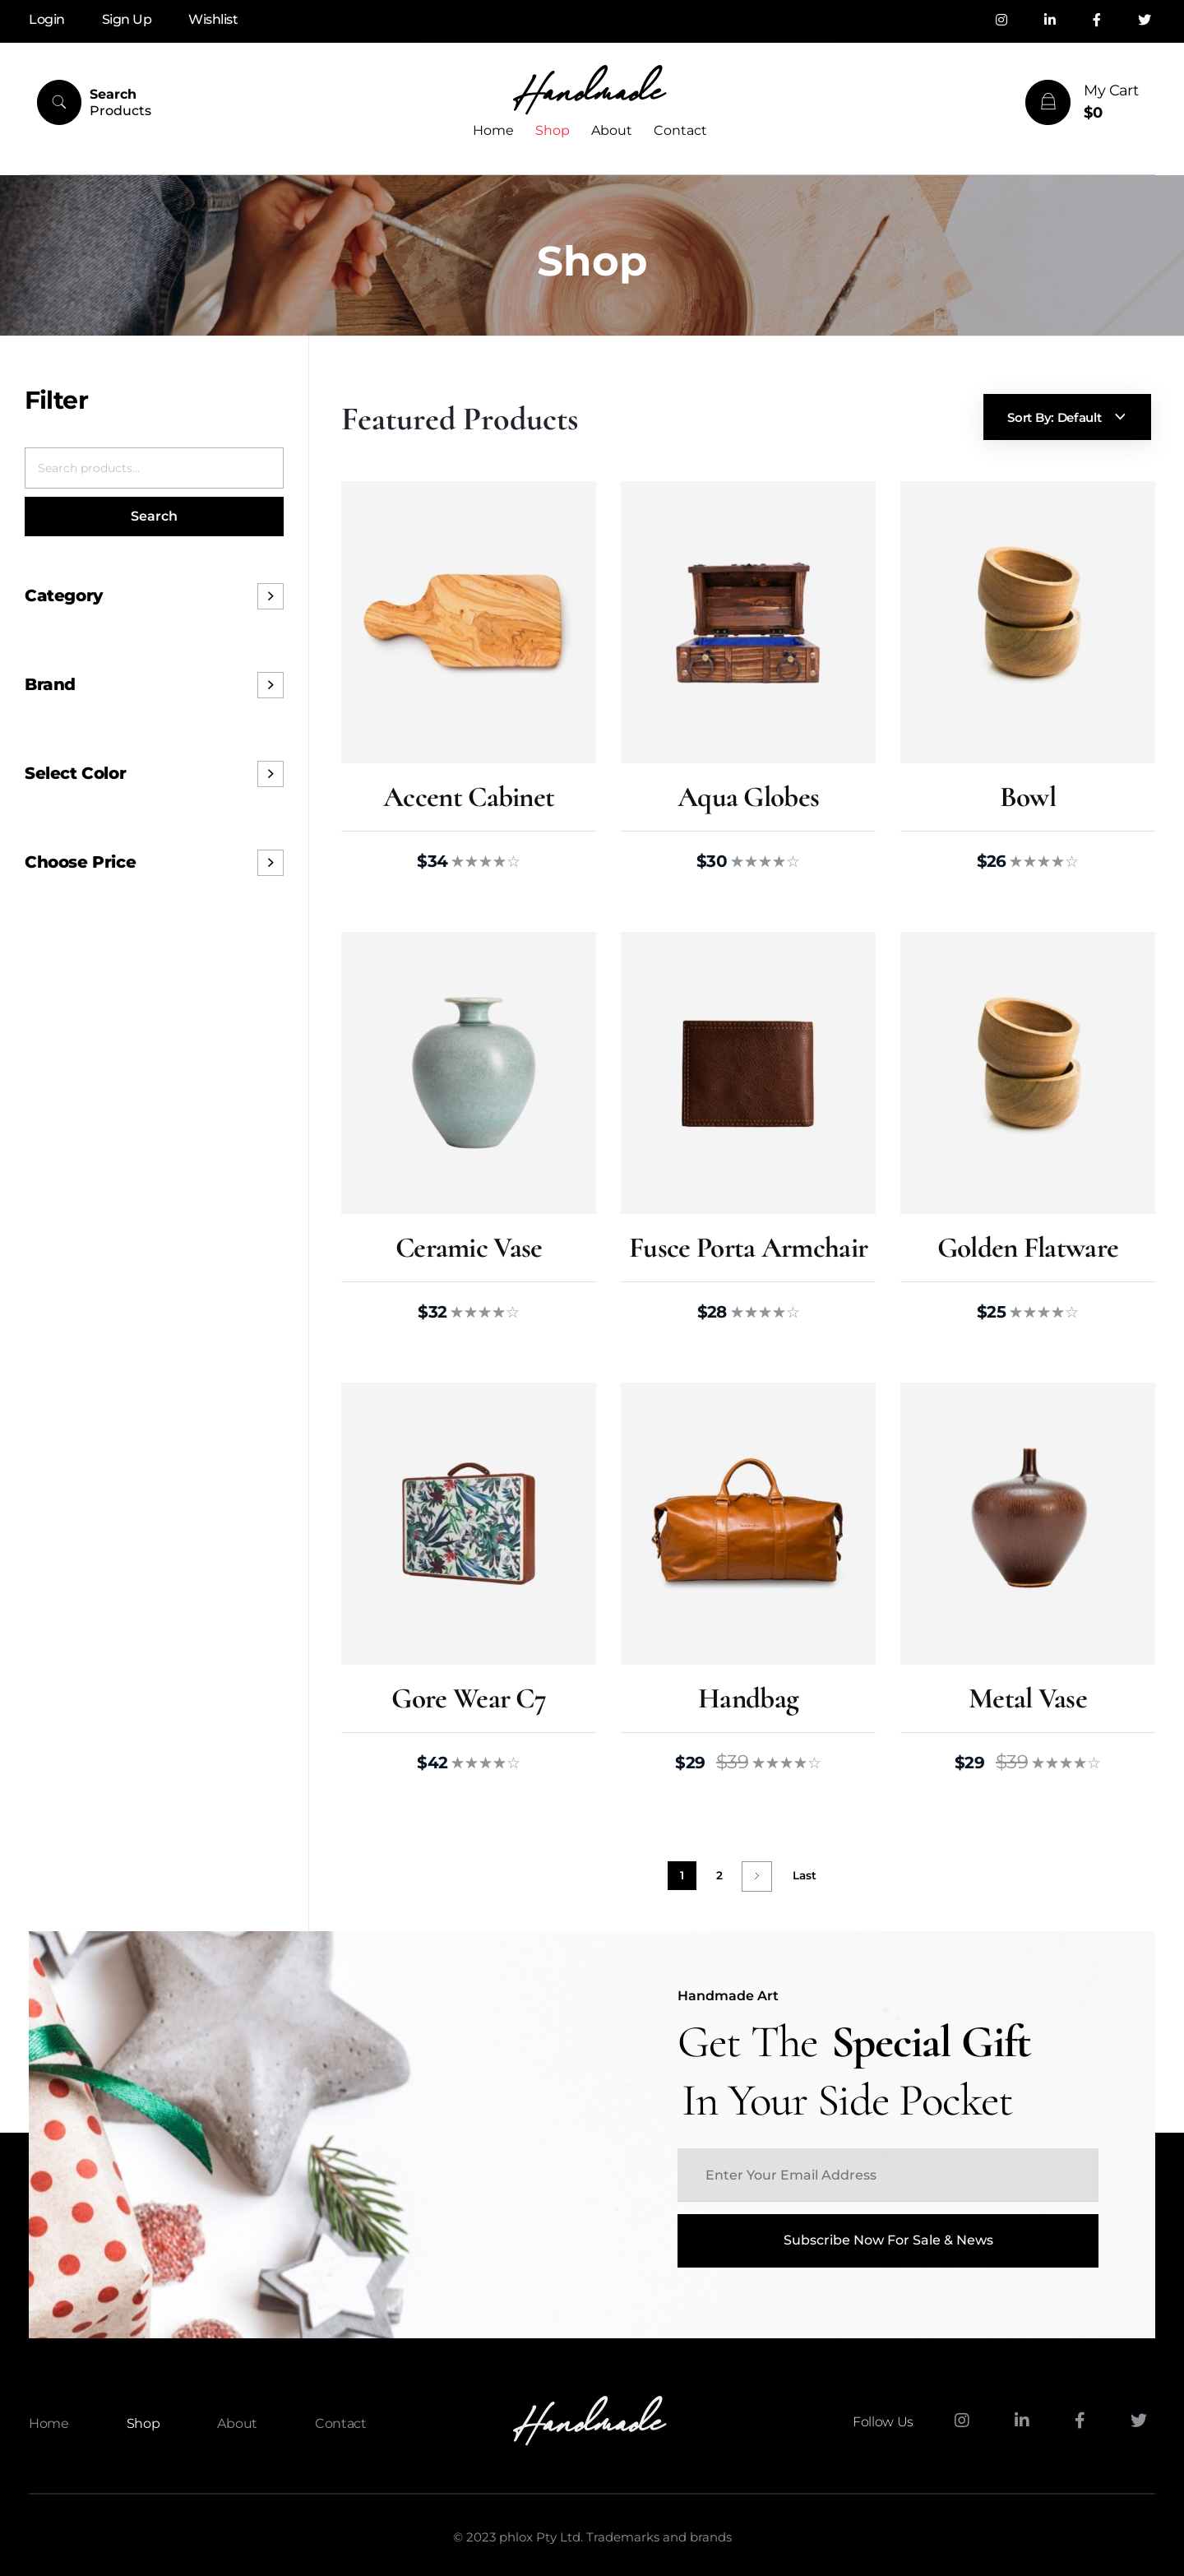The width and height of the screenshot is (1184, 2576).
Task: Focus the Enter Your Email Address field
Action: click(887, 2175)
